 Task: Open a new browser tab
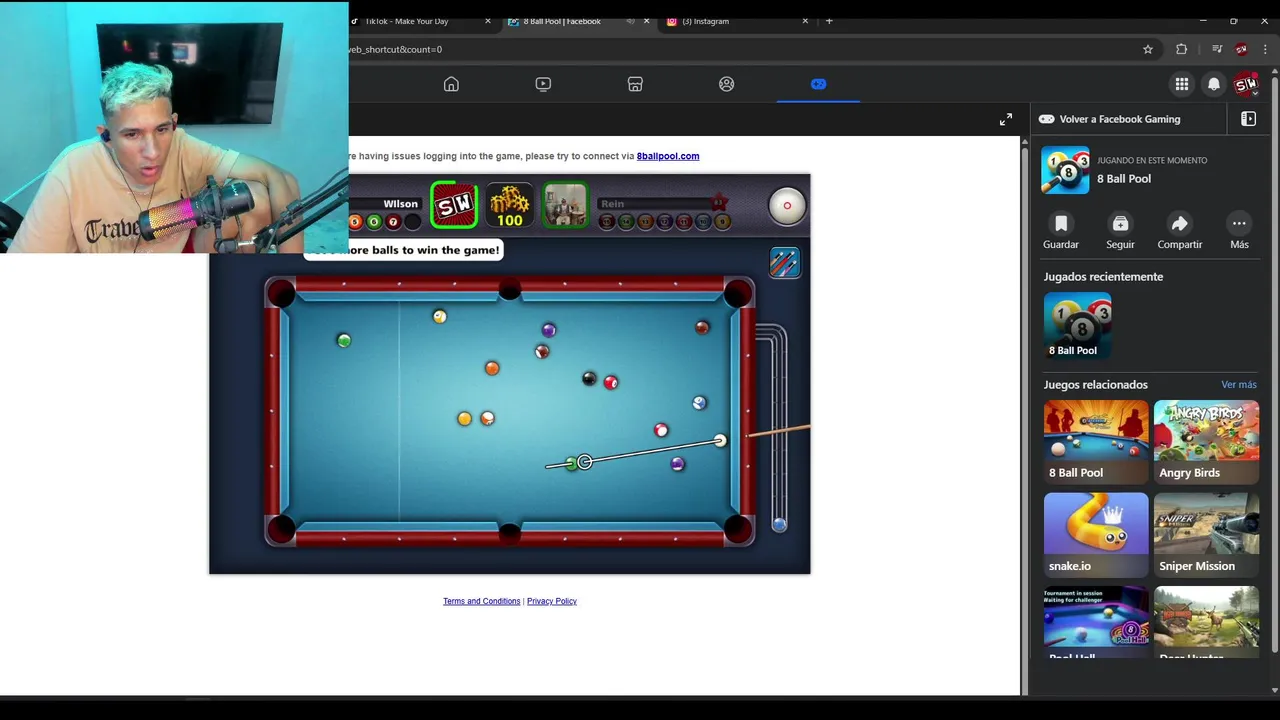tap(829, 21)
